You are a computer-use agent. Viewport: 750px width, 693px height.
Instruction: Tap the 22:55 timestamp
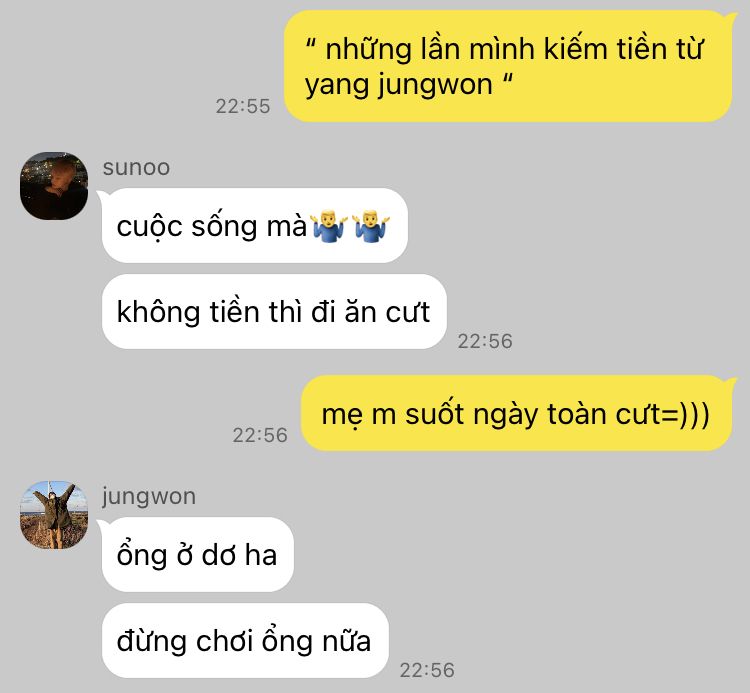click(x=243, y=106)
